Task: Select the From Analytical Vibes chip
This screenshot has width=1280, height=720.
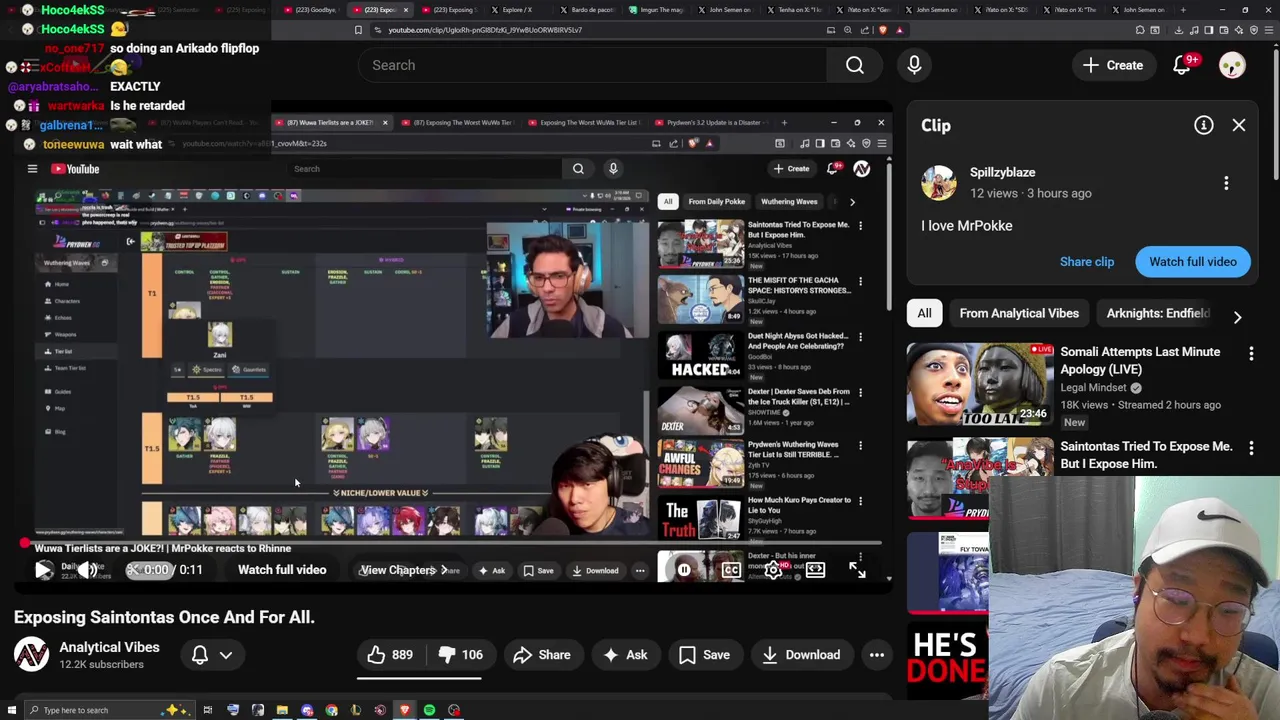Action: pyautogui.click(x=1019, y=313)
